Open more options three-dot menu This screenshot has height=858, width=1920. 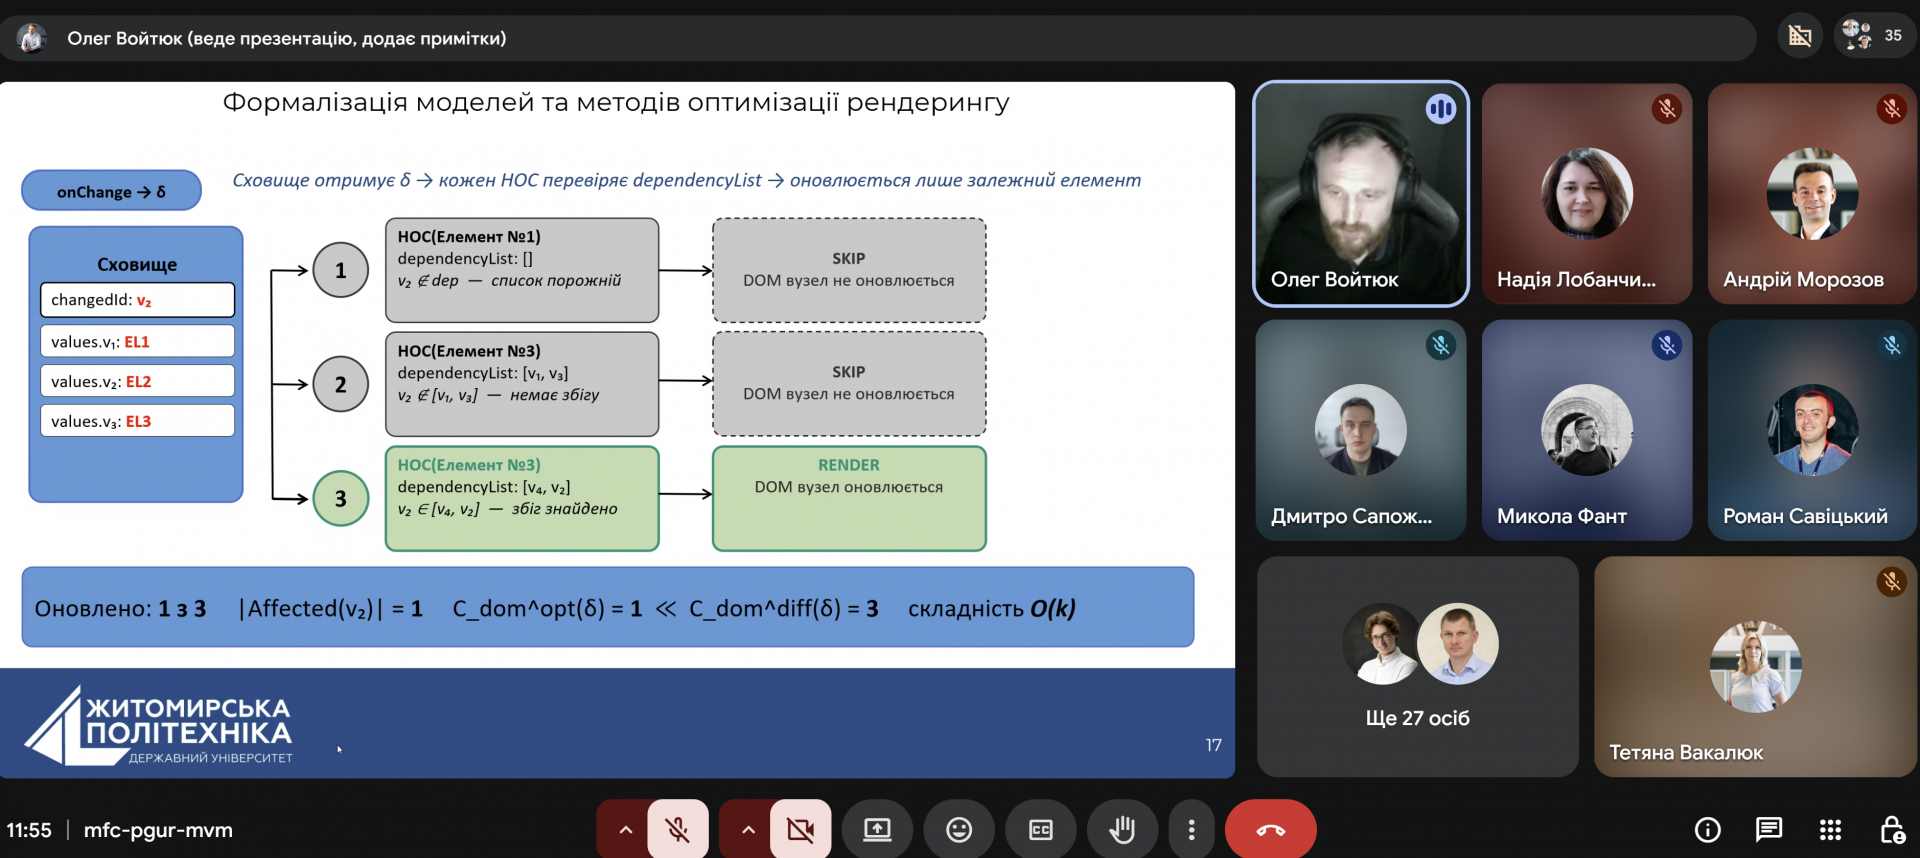tap(1191, 830)
